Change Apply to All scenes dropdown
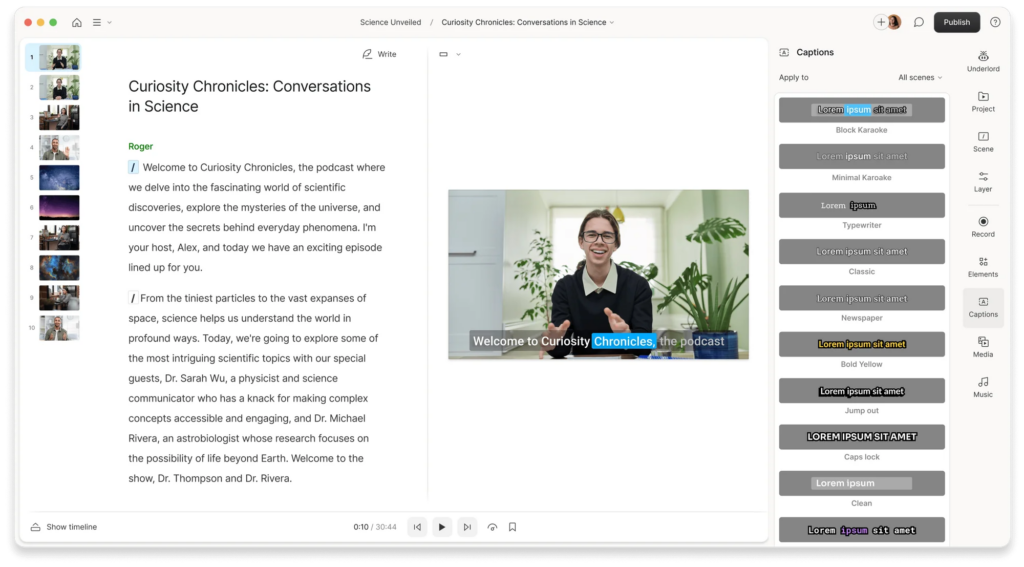The width and height of the screenshot is (1024, 567). [x=920, y=77]
